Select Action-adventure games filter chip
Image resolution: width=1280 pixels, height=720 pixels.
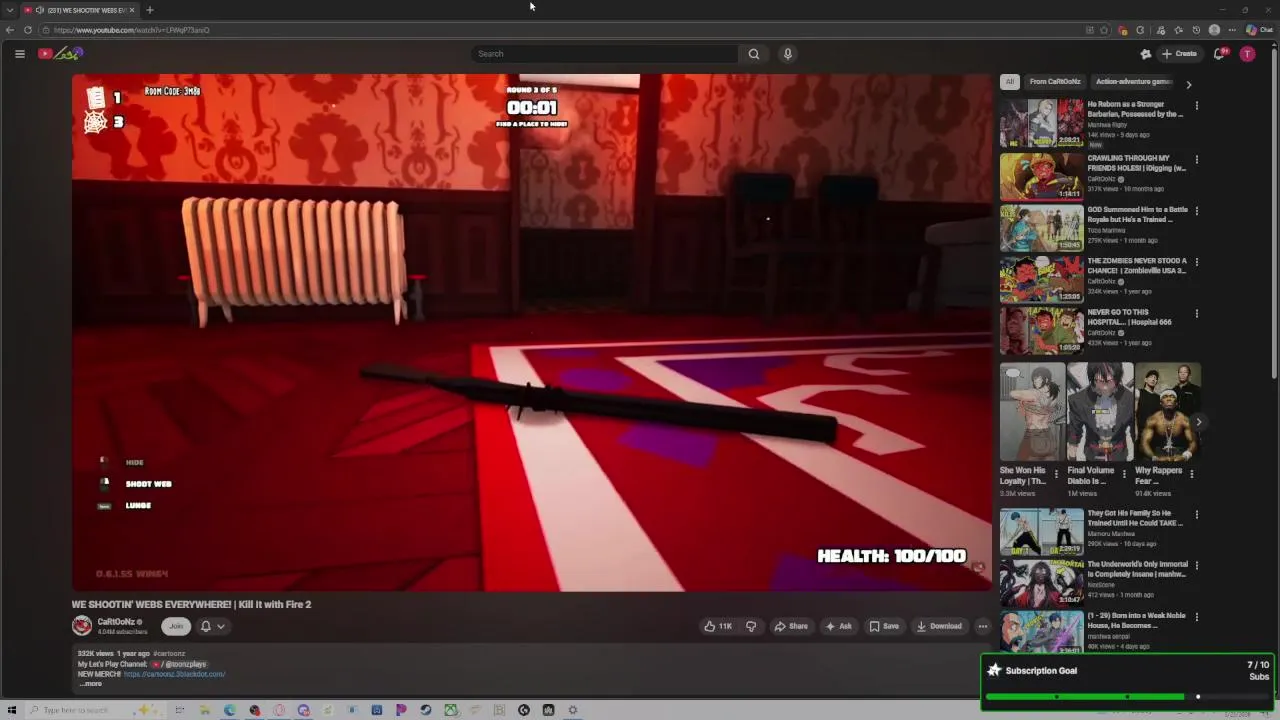pos(1133,82)
